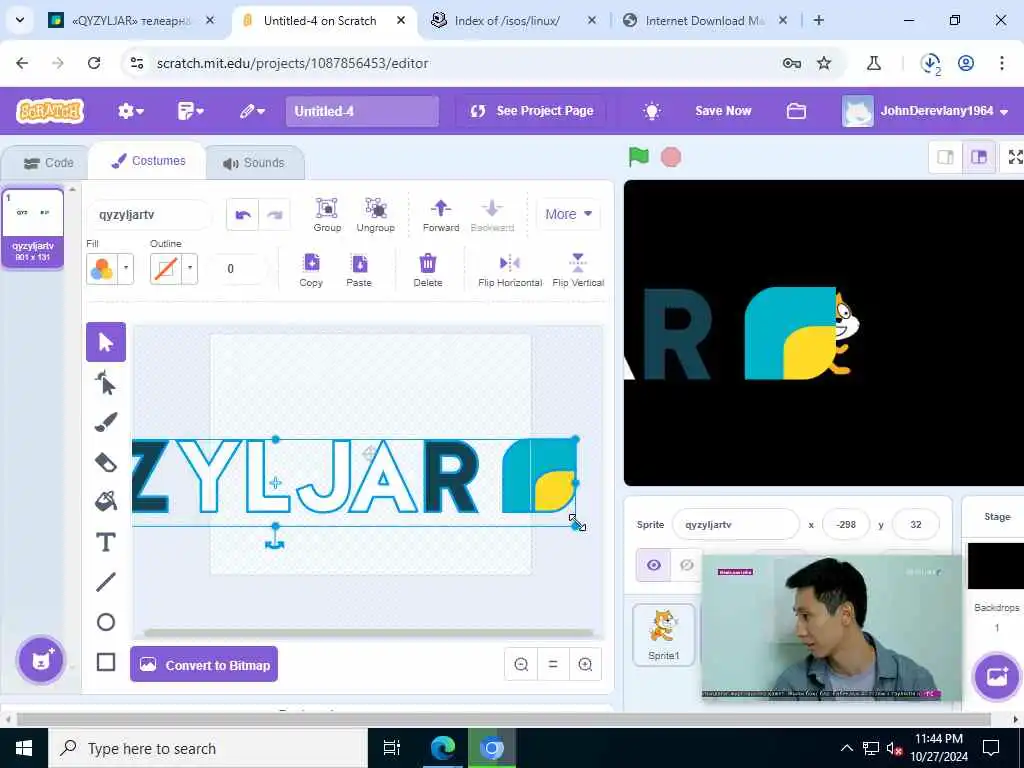Open the Outline color dropdown
The image size is (1024, 768).
tap(190, 268)
